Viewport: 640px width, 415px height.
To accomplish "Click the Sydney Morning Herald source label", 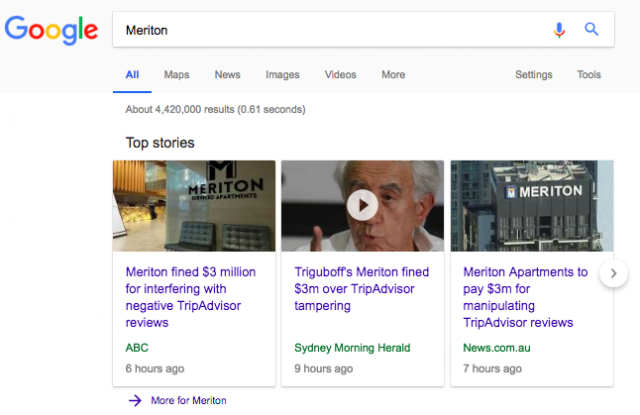I will [x=352, y=348].
